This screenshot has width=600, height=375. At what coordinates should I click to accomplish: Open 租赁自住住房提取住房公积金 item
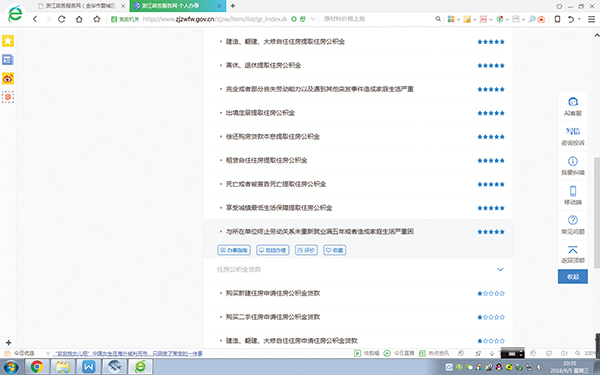pyautogui.click(x=266, y=160)
